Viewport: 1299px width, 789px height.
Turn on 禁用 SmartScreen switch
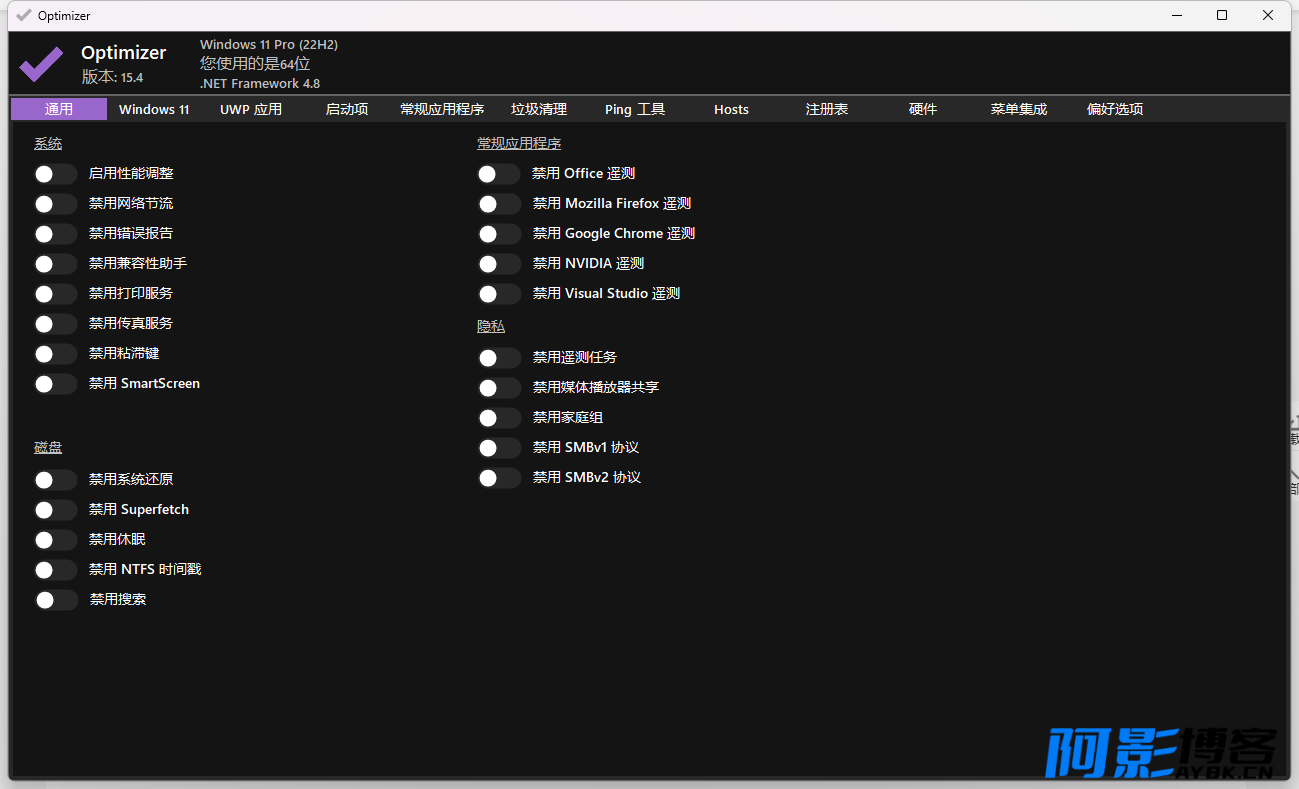(x=55, y=384)
